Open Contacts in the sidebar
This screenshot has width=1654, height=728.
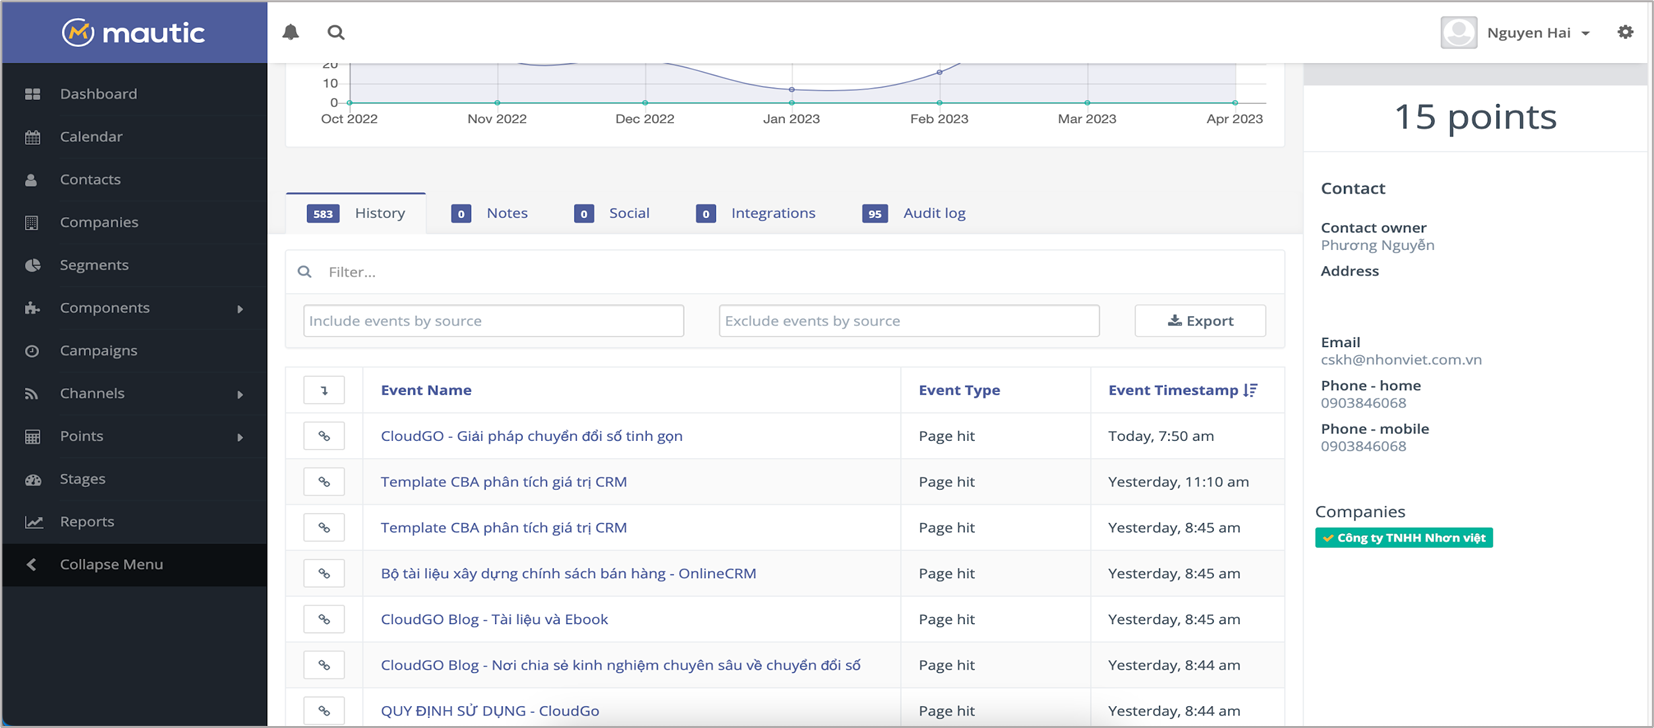pyautogui.click(x=90, y=180)
